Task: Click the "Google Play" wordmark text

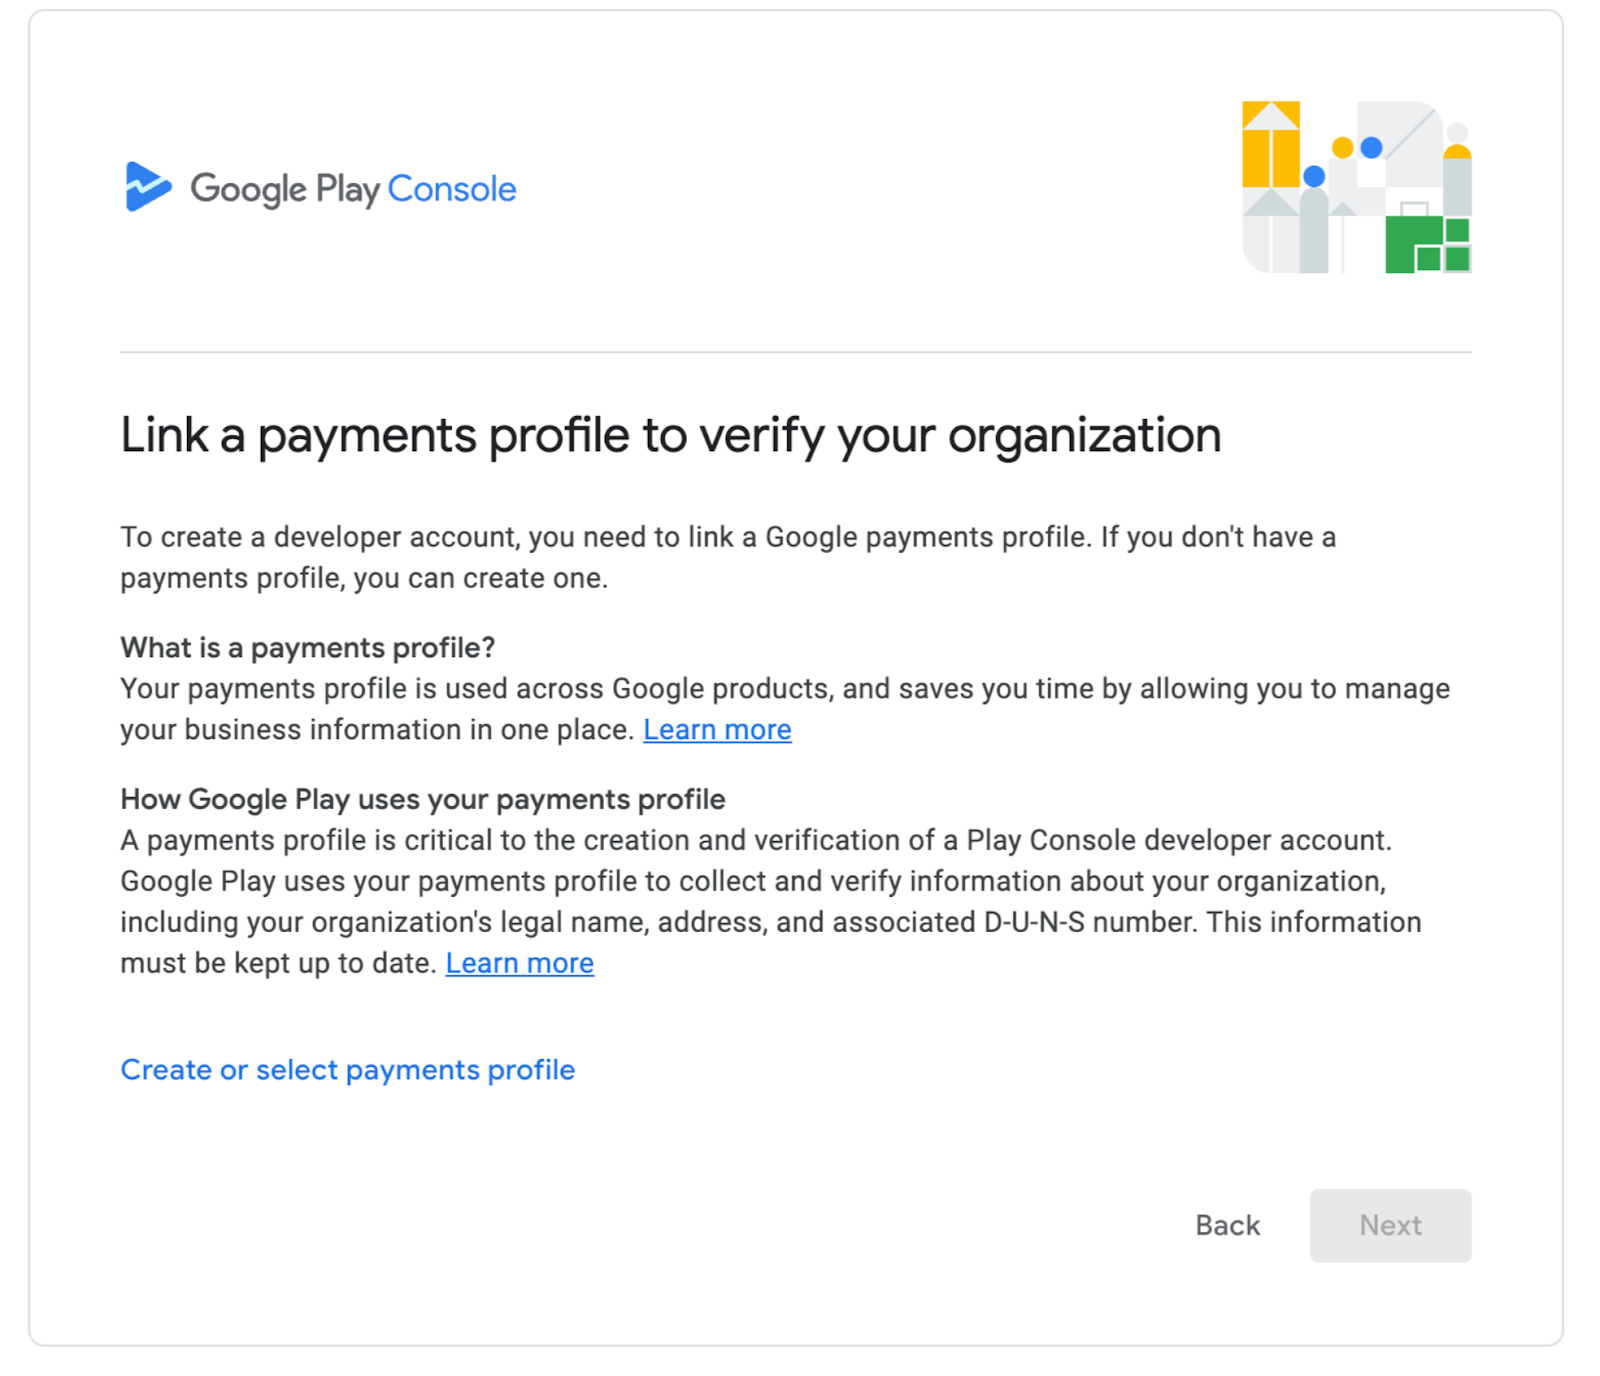Action: pos(285,189)
